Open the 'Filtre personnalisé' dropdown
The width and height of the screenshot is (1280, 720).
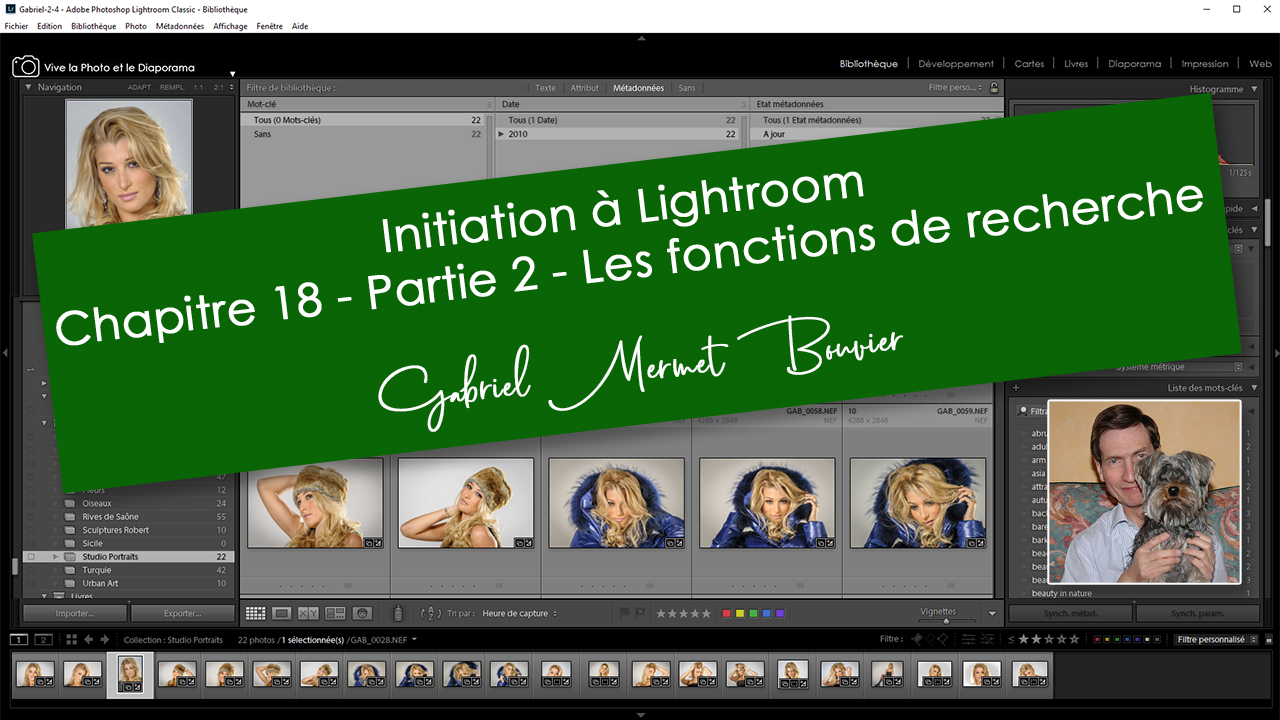pyautogui.click(x=1215, y=639)
